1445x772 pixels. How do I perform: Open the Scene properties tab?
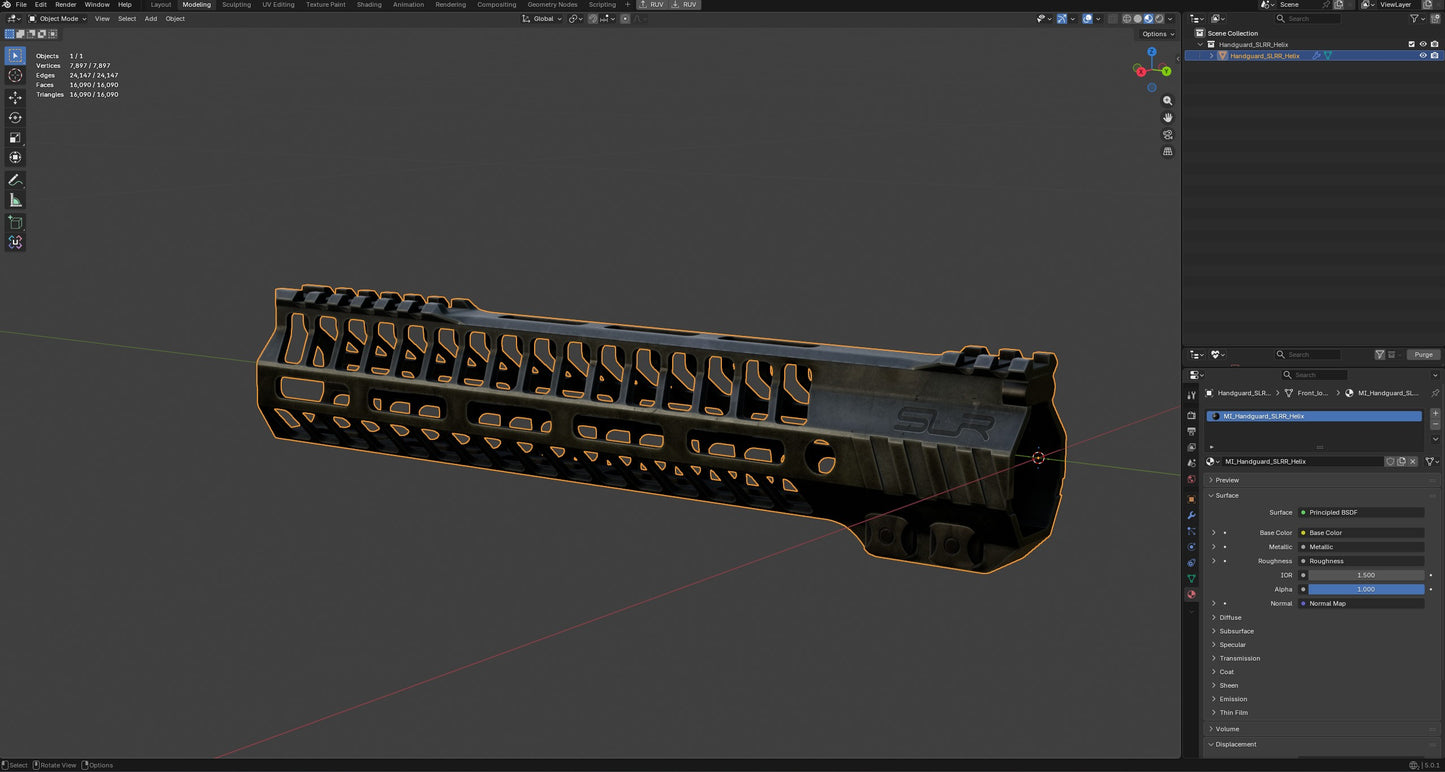(x=1191, y=463)
